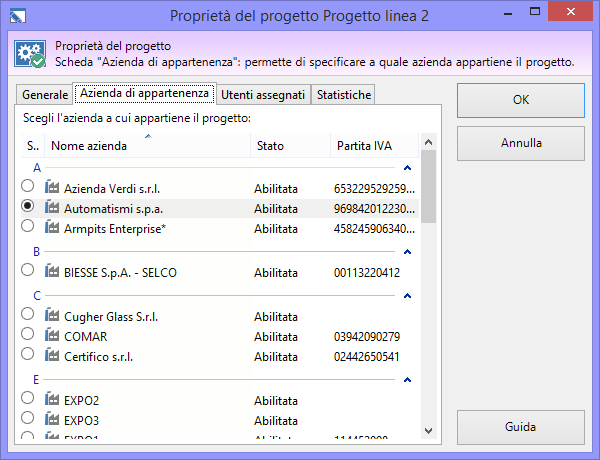Viewport: 600px width, 460px height.
Task: Click the vertical scrollbar thumb of the list
Action: pos(429,186)
